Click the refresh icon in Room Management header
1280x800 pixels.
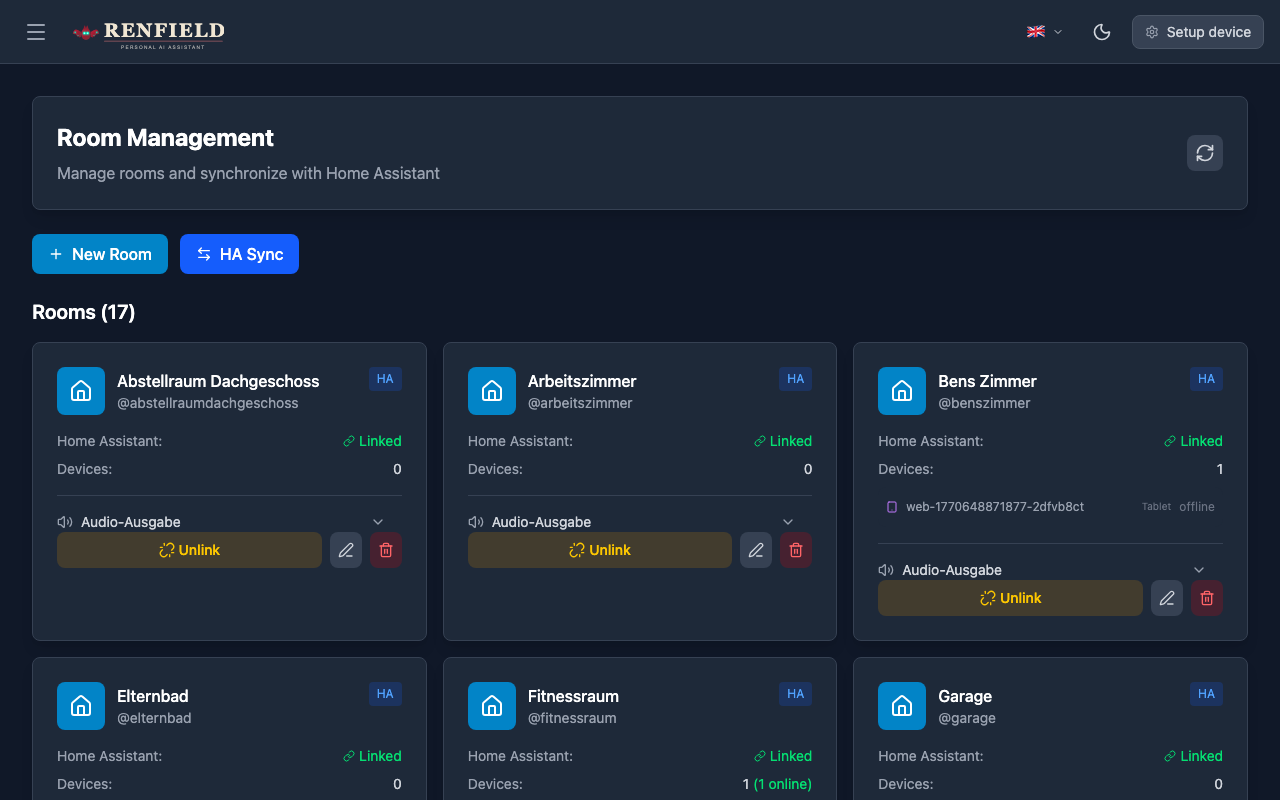click(1204, 153)
